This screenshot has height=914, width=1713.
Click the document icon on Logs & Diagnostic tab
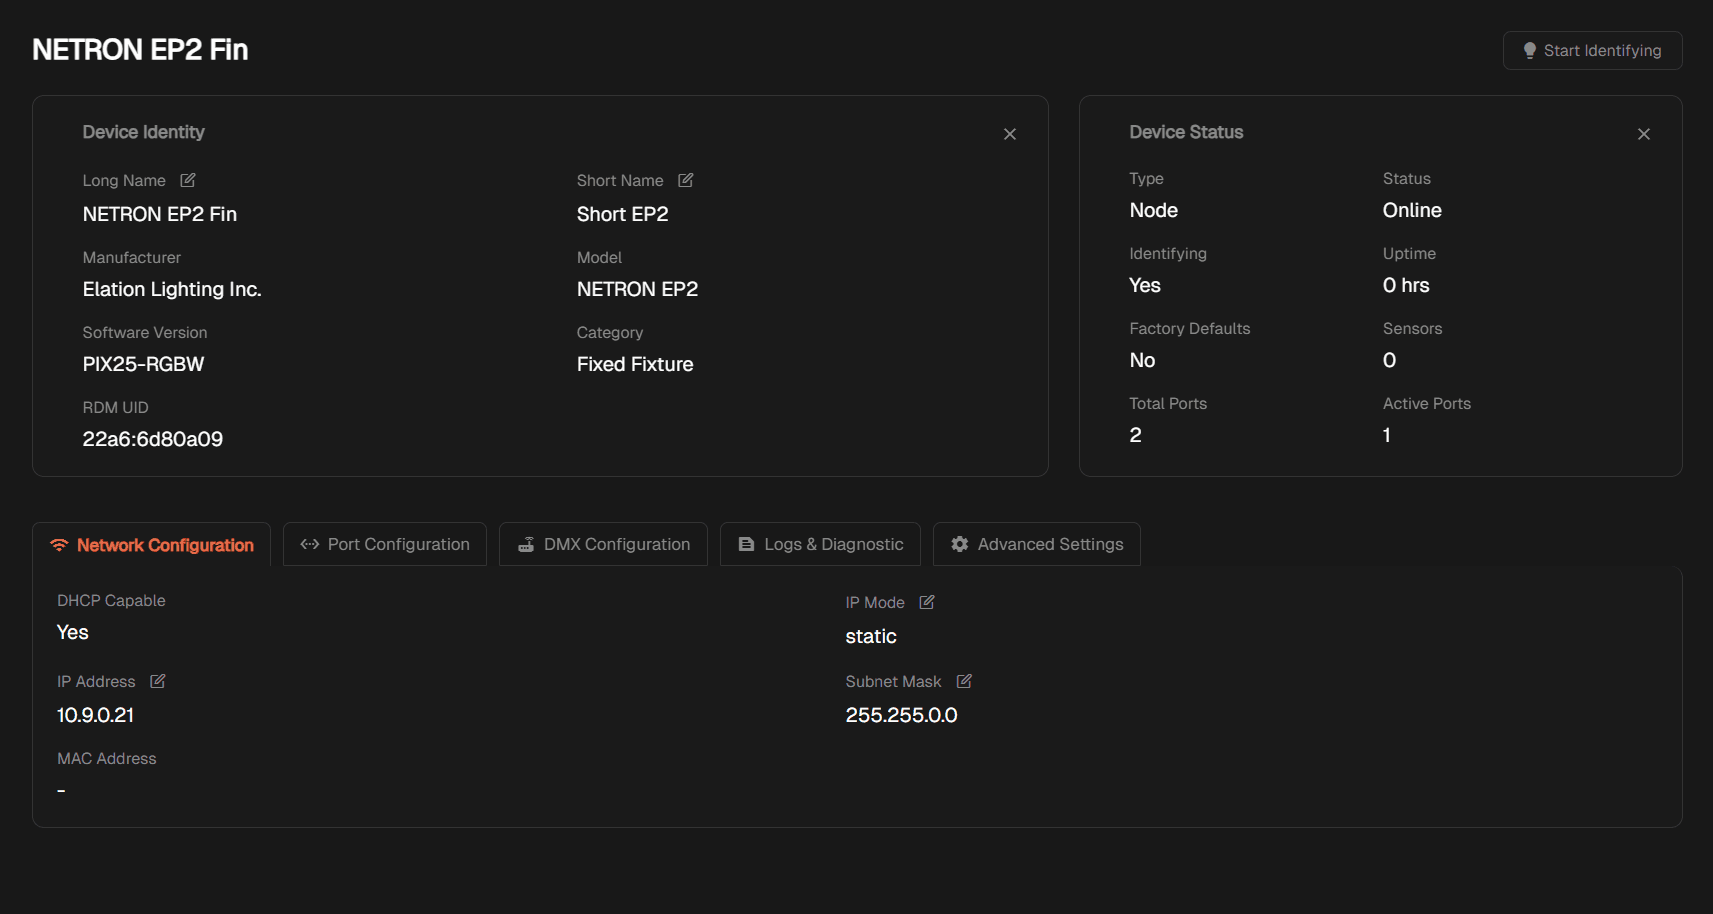(x=746, y=544)
